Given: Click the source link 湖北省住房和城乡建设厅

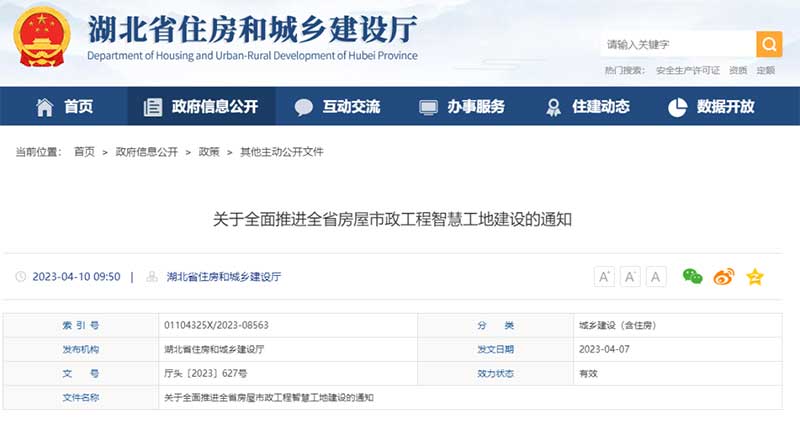Looking at the screenshot, I should [x=223, y=277].
